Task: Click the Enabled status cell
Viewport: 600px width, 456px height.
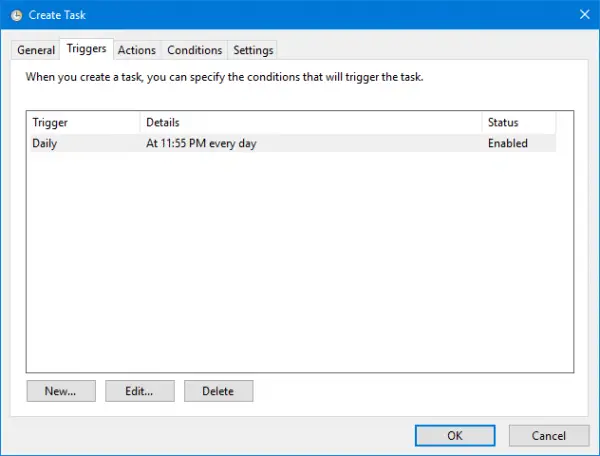Action: (507, 143)
